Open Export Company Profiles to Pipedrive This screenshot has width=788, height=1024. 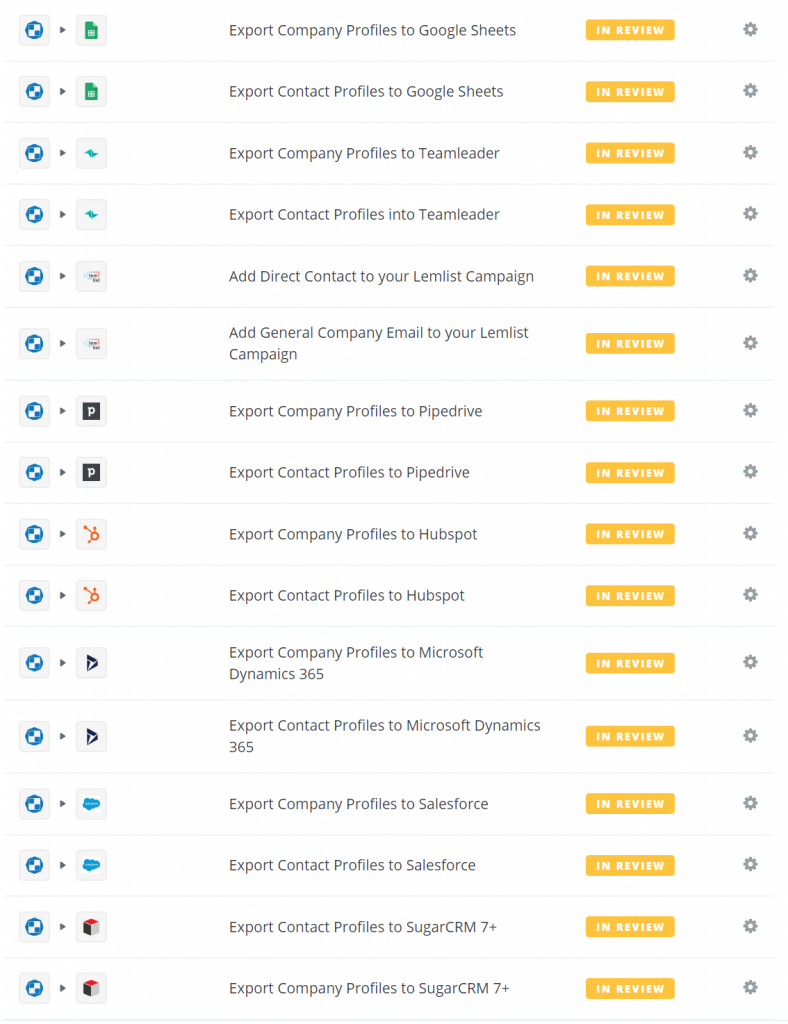point(355,411)
